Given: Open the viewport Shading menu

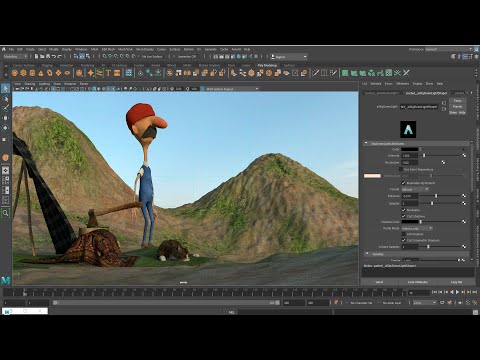Looking at the screenshot, I should coord(30,84).
